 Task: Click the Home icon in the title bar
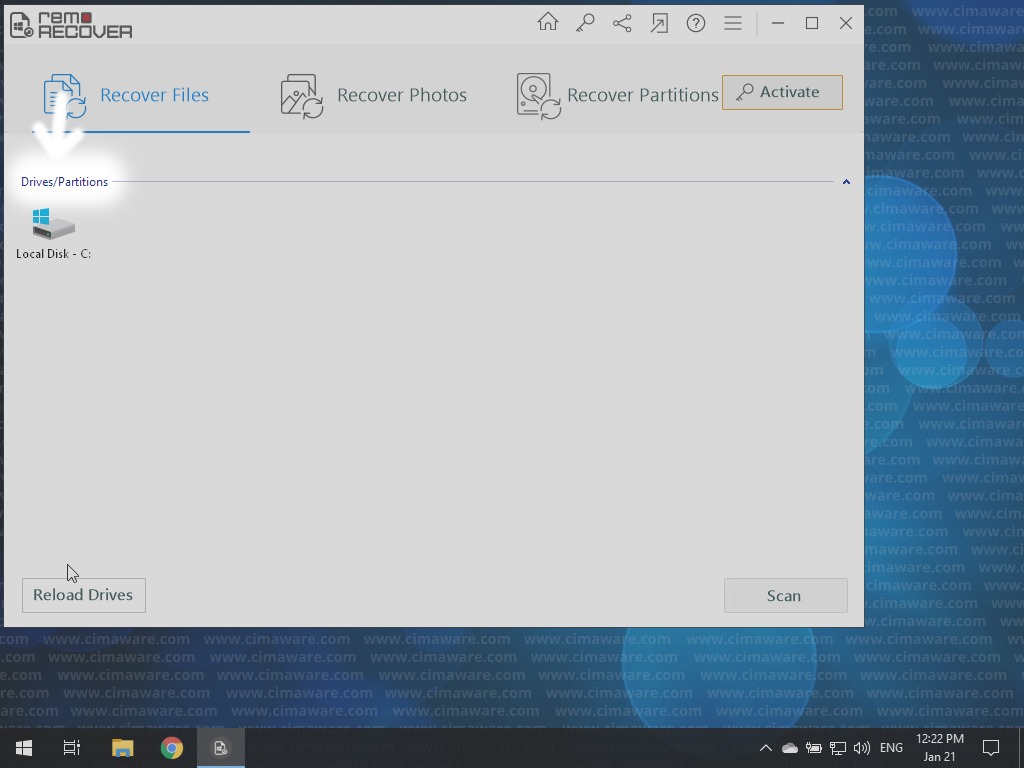coord(548,23)
